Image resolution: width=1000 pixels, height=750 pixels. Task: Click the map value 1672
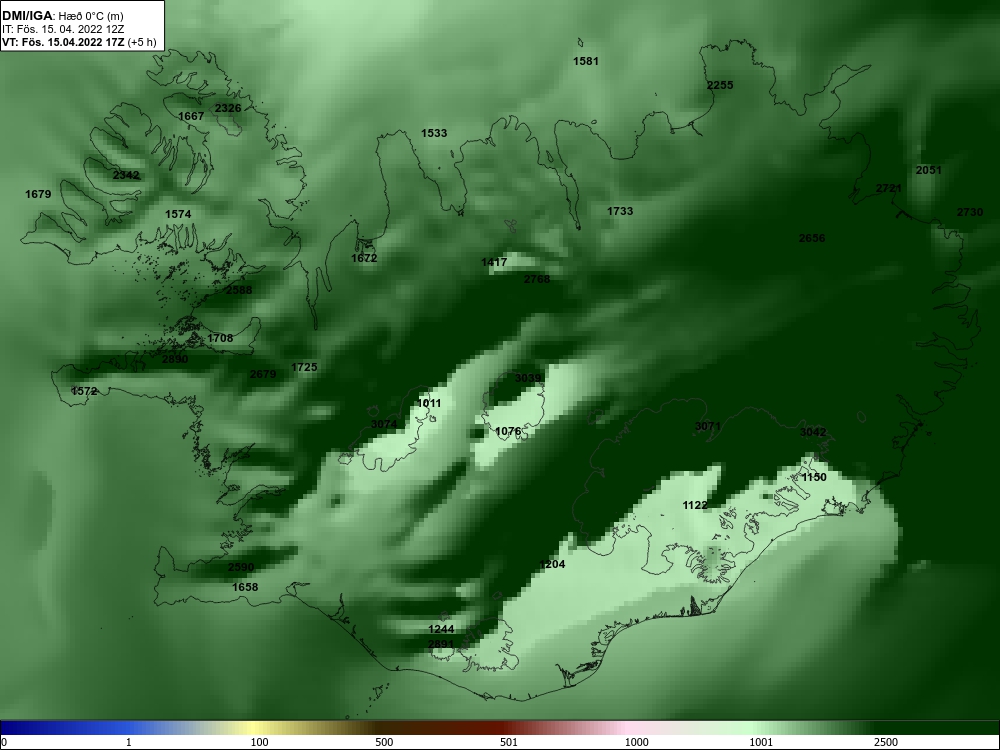pyautogui.click(x=364, y=258)
